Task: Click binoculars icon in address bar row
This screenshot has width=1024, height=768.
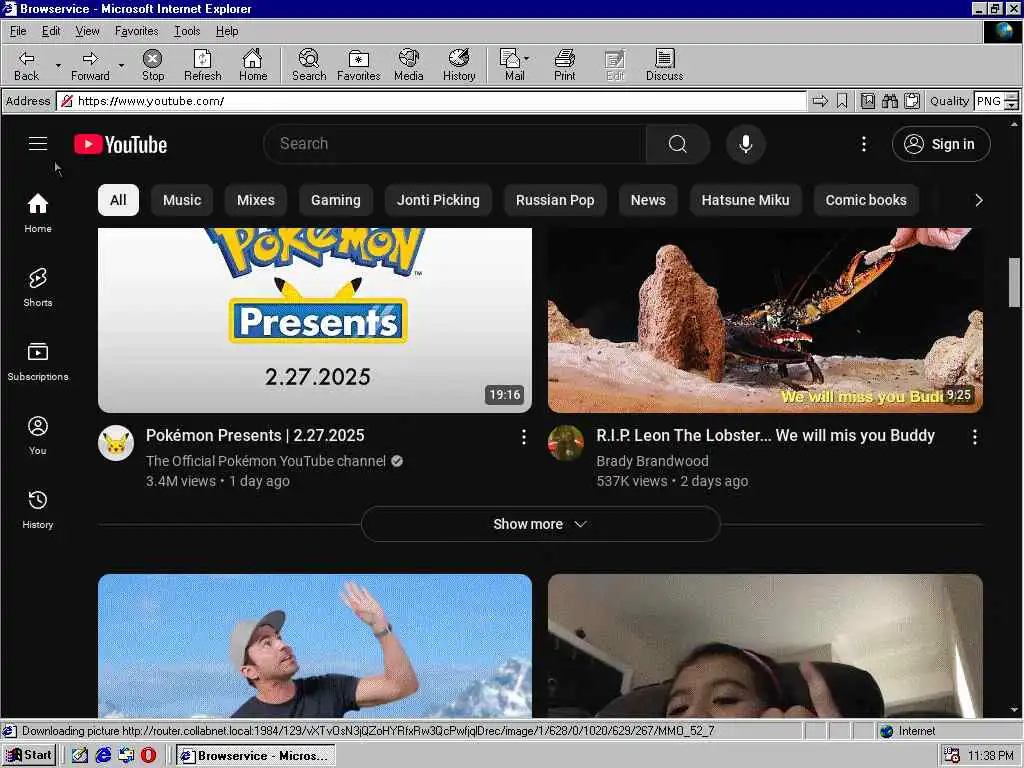Action: [x=889, y=101]
